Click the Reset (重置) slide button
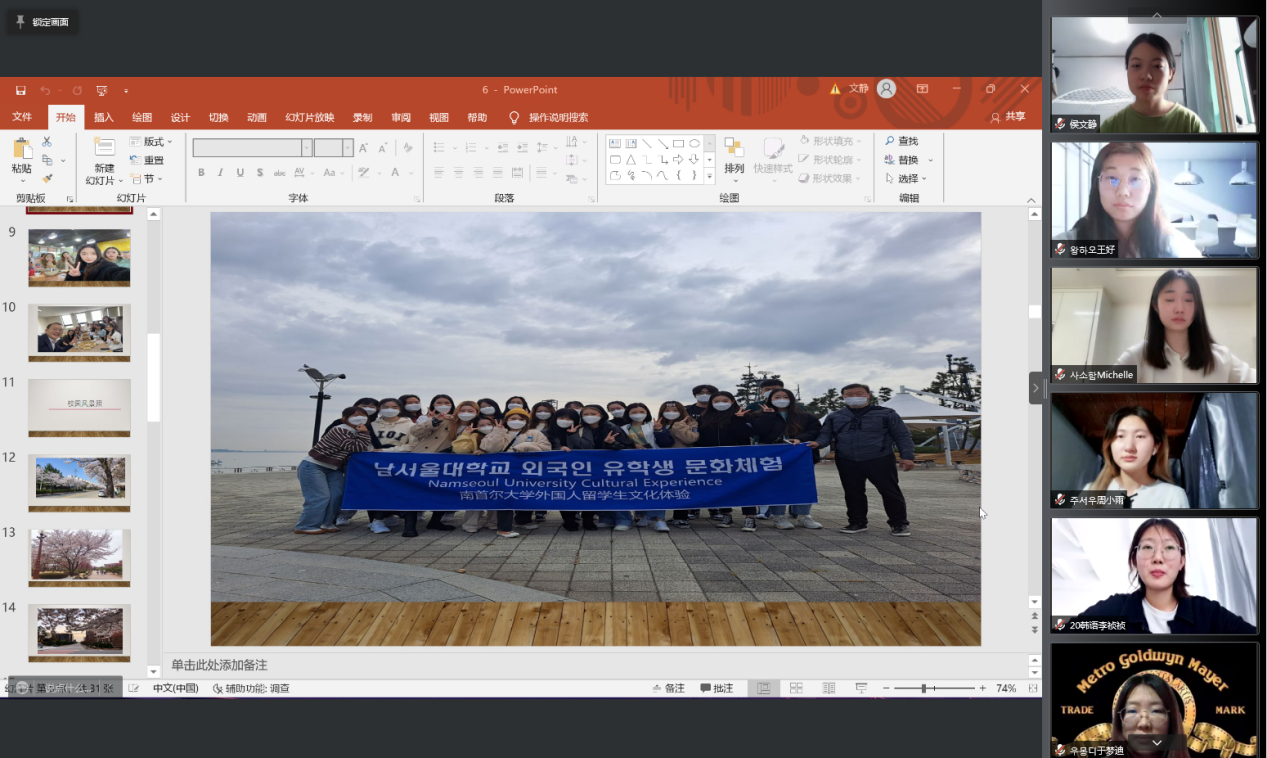Screen dimensions: 1267x758 click(153, 160)
